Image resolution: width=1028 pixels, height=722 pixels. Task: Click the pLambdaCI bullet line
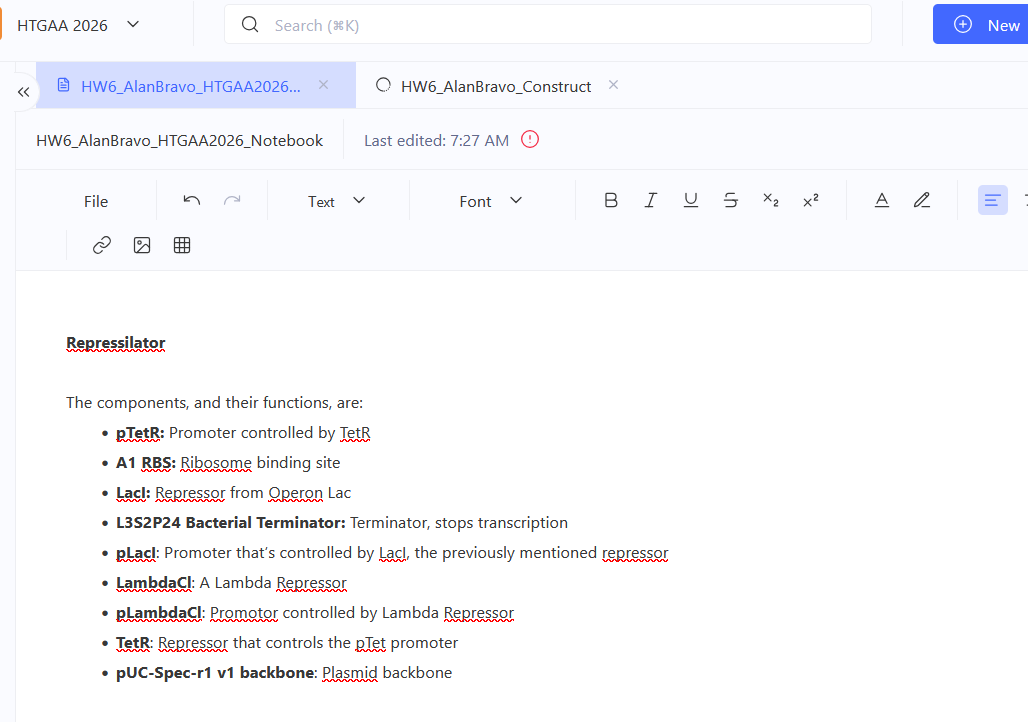(315, 613)
